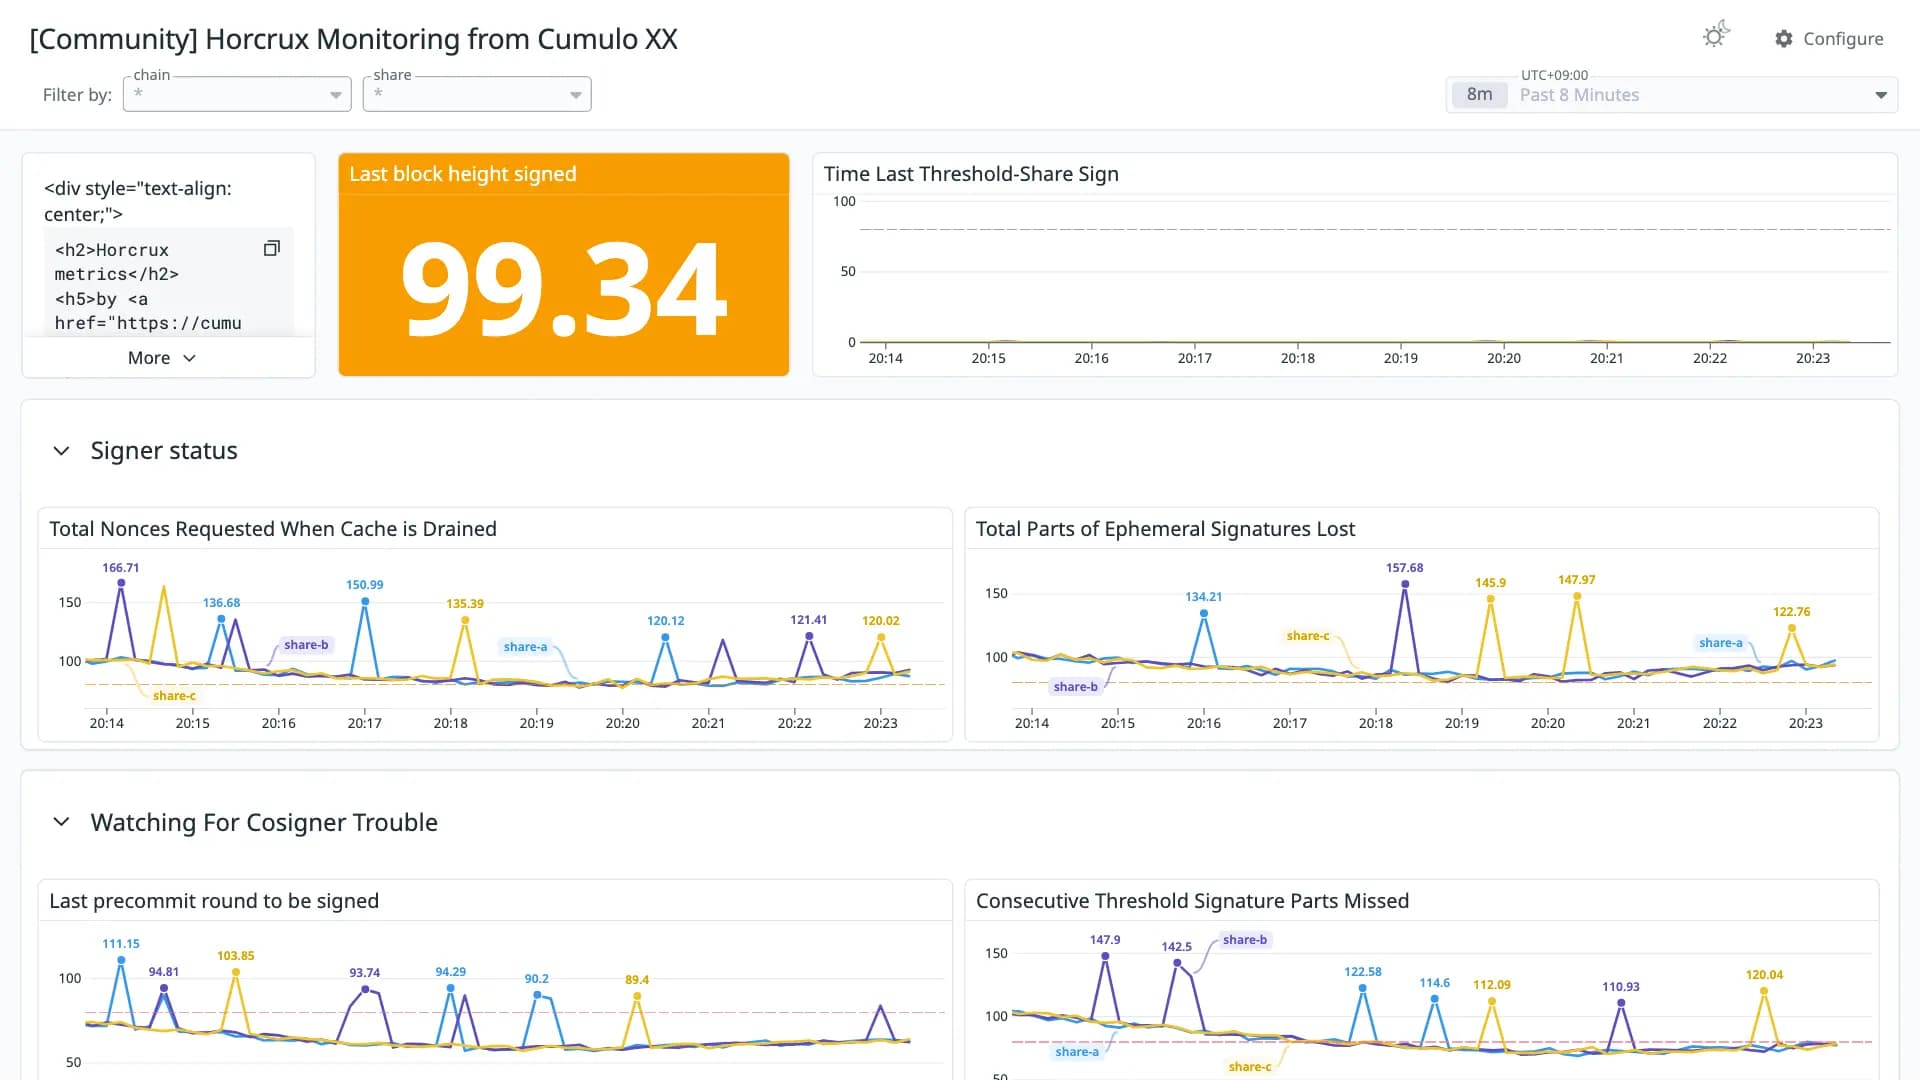Click the Configure gear icon

(1784, 39)
